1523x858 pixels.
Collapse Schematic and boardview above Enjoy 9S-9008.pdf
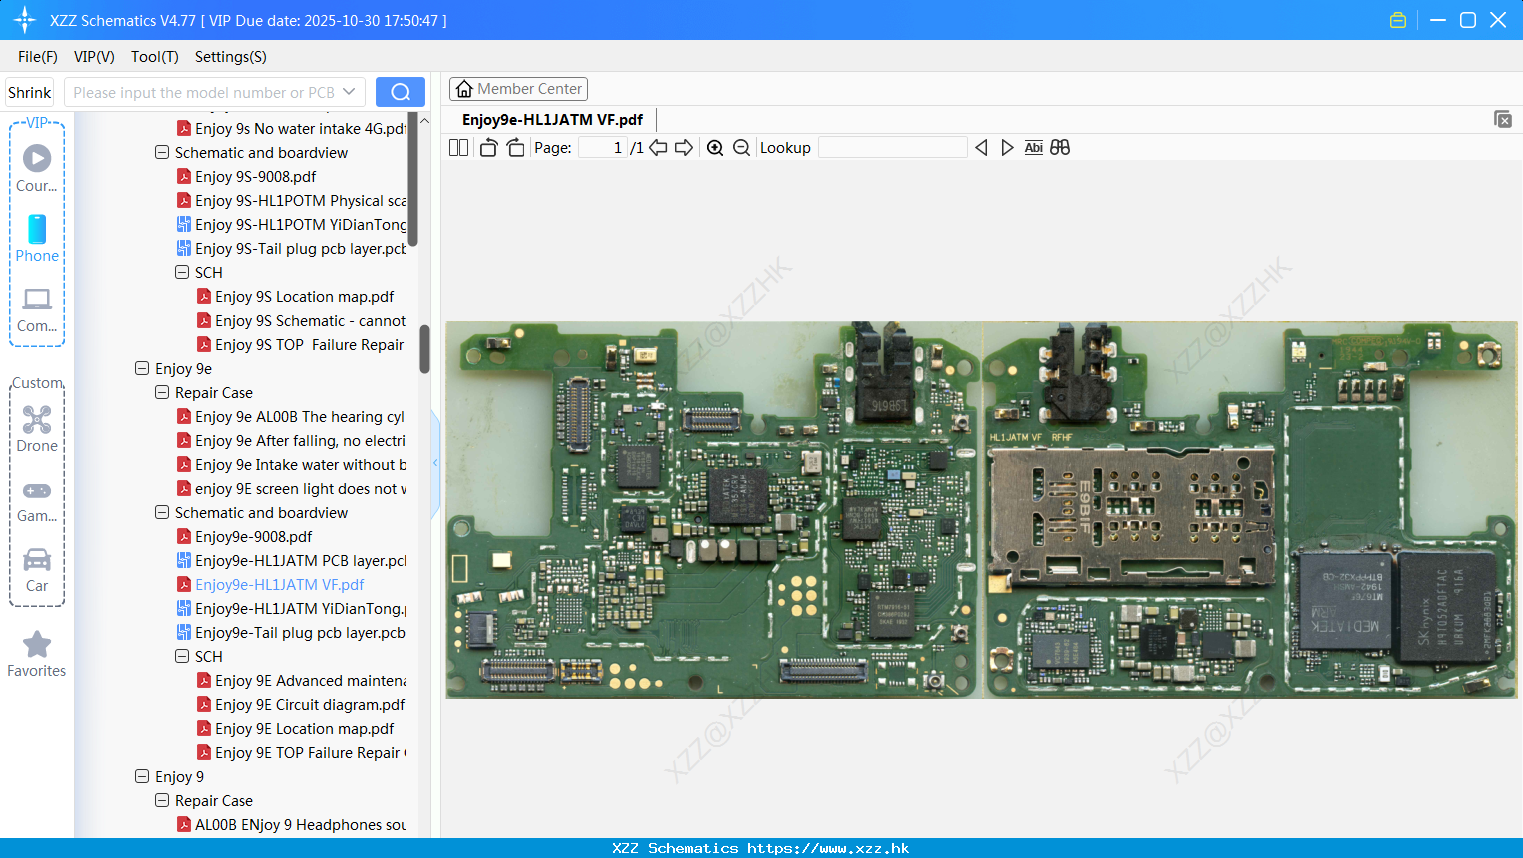[162, 152]
